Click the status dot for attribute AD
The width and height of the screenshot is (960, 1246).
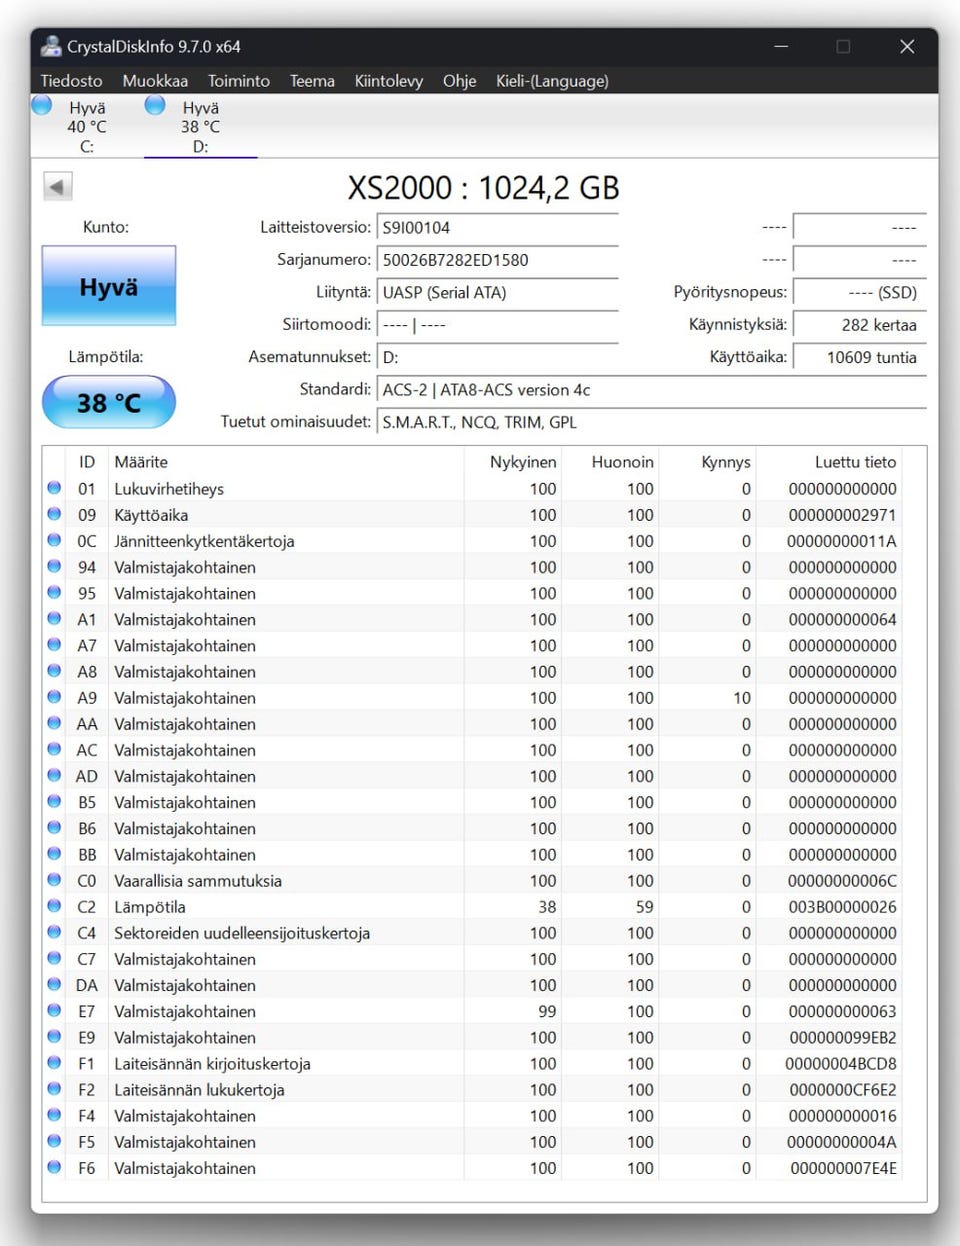[54, 775]
